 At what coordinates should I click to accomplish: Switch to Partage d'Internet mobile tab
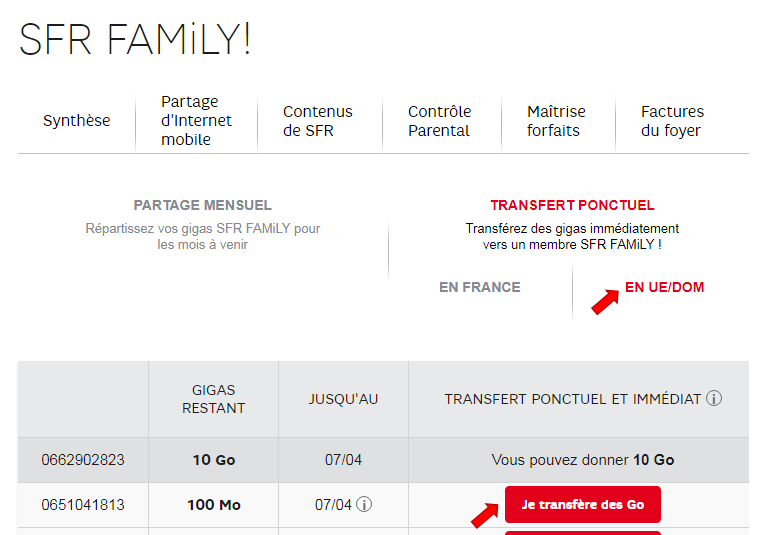196,120
